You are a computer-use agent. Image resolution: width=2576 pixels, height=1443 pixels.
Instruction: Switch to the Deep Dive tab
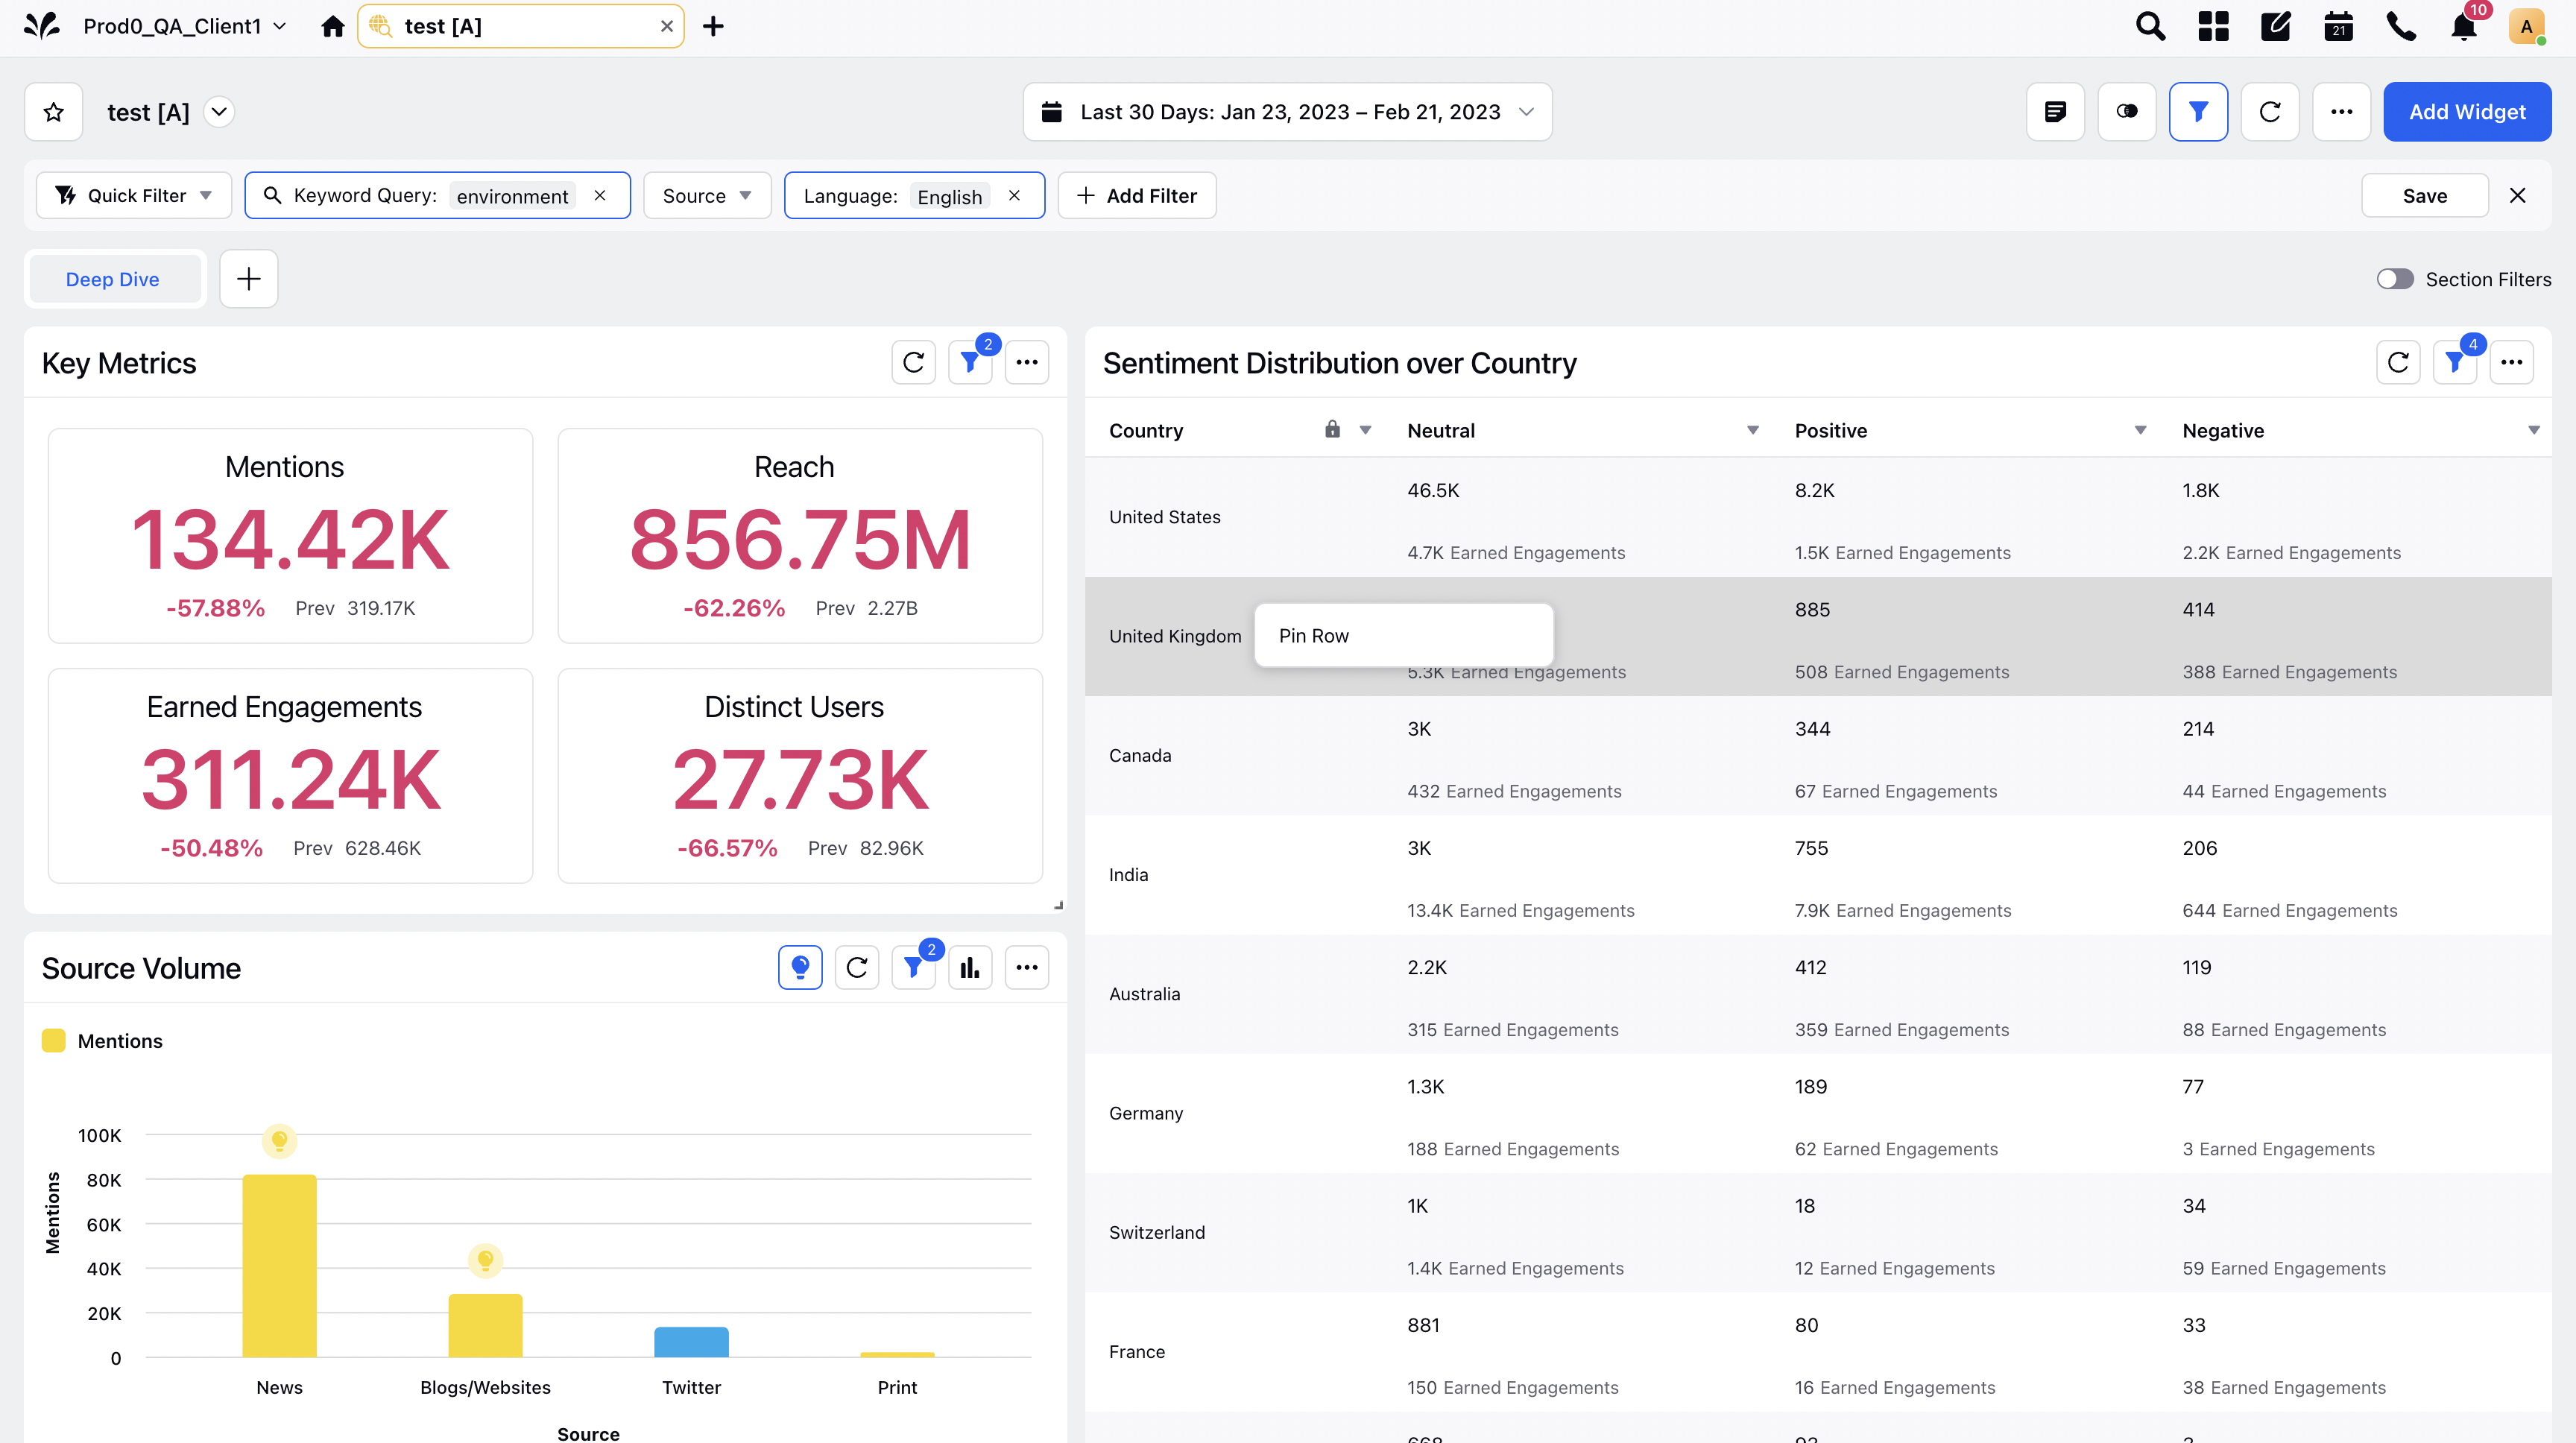[113, 279]
